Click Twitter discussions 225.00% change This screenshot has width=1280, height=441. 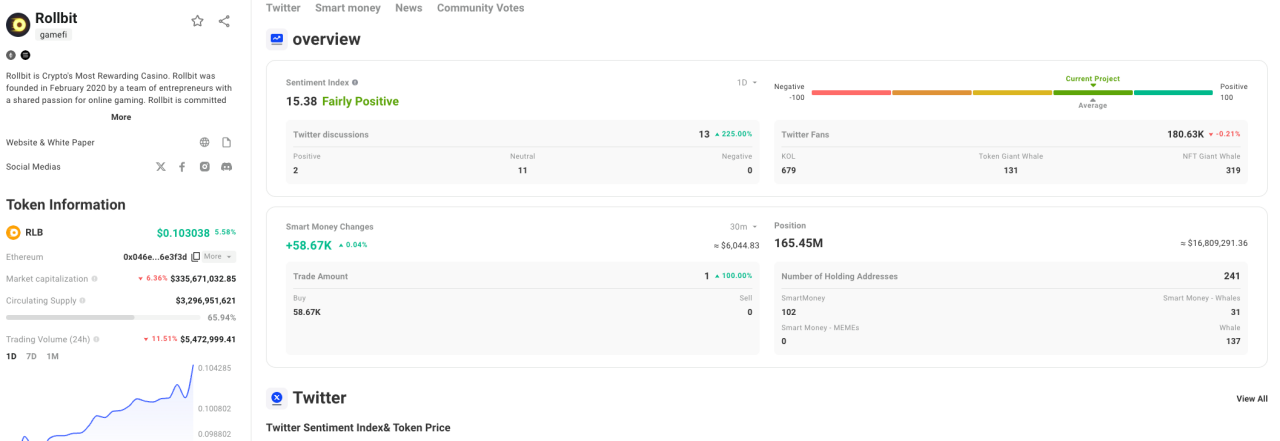coord(733,134)
